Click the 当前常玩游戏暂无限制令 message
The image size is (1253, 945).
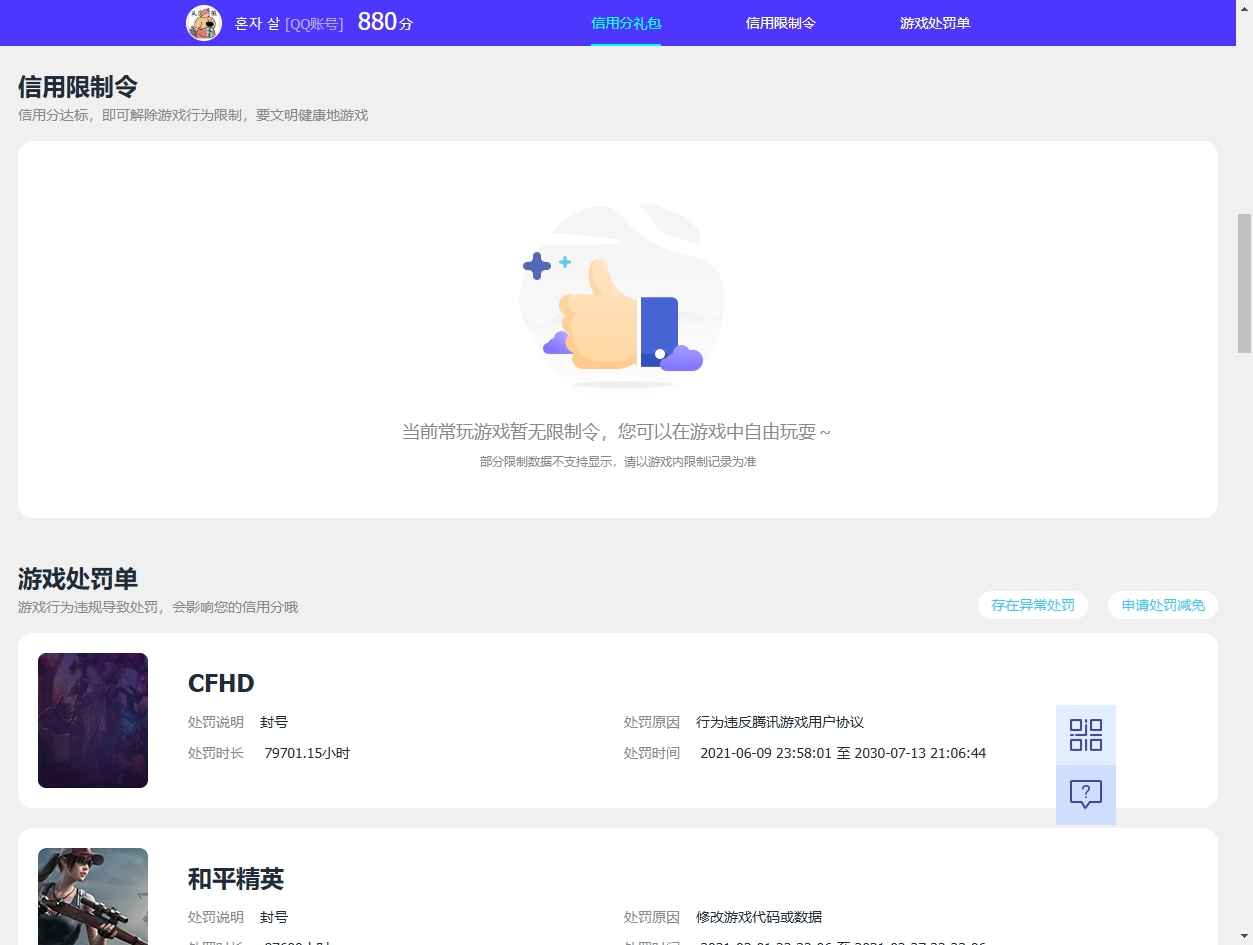tap(617, 432)
